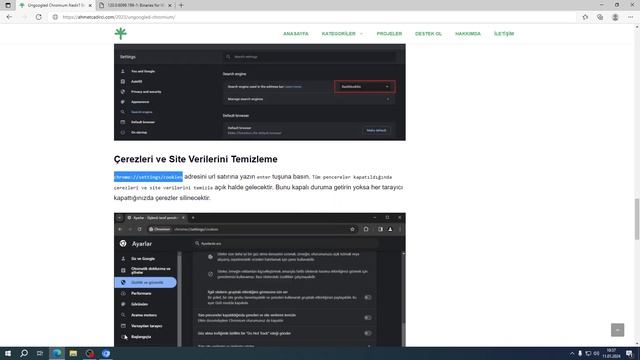This screenshot has width=640, height=360.
Task: Click the 'Tüm pencereler kapatıldığında' code text
Action: tap(352, 177)
